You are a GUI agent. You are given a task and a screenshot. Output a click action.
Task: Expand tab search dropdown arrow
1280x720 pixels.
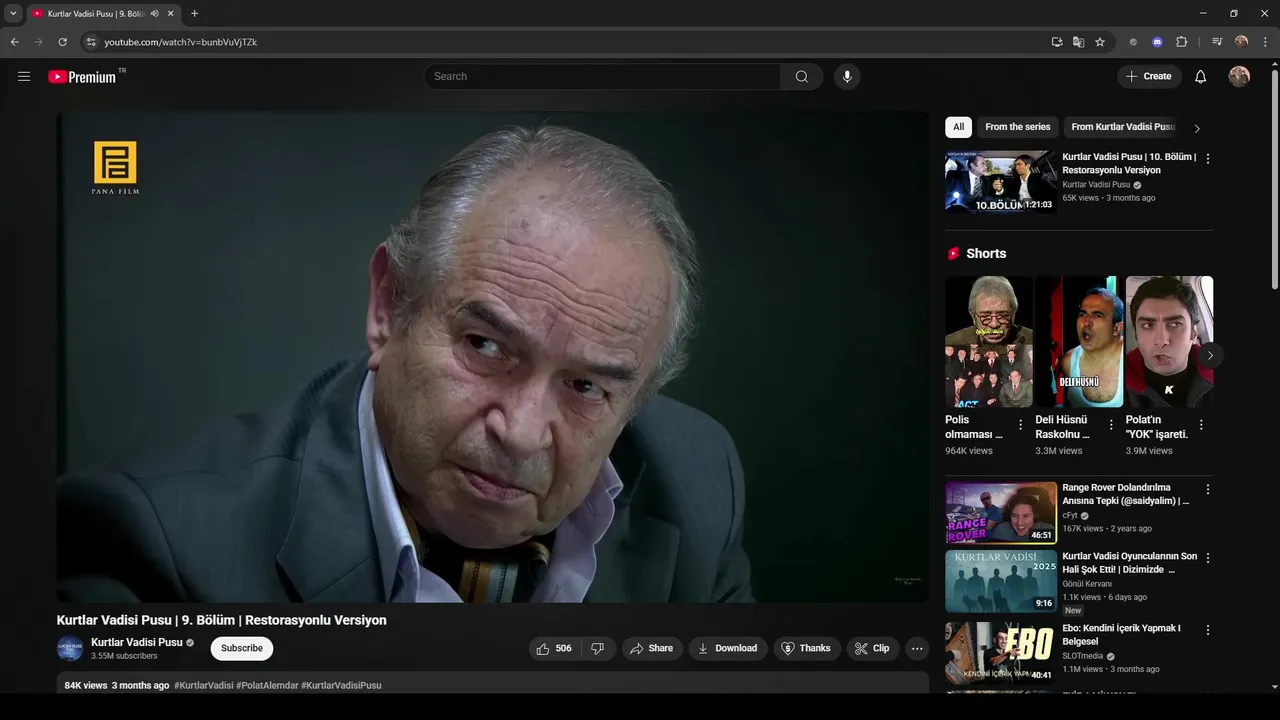click(13, 14)
